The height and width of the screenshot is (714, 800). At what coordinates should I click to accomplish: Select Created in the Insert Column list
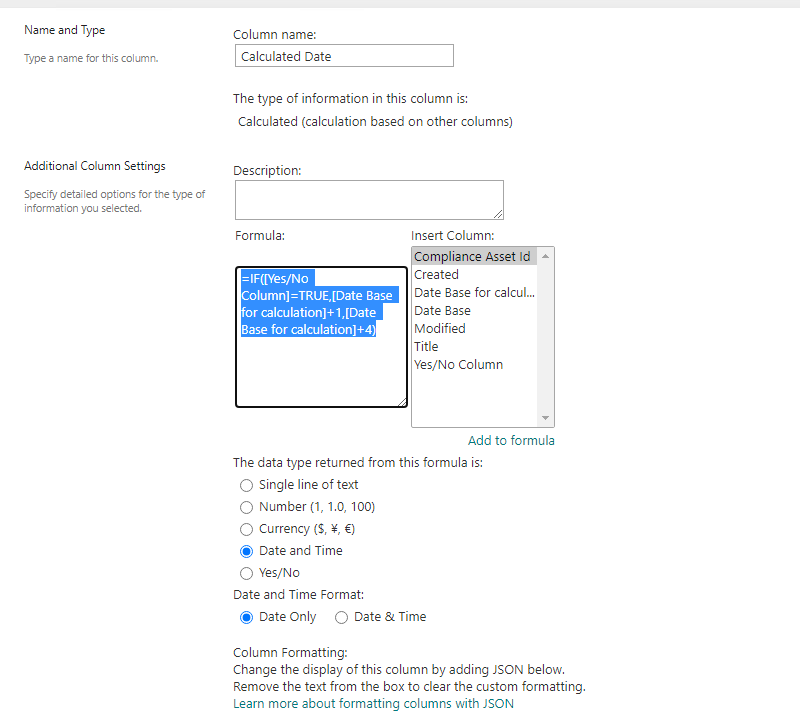473,275
